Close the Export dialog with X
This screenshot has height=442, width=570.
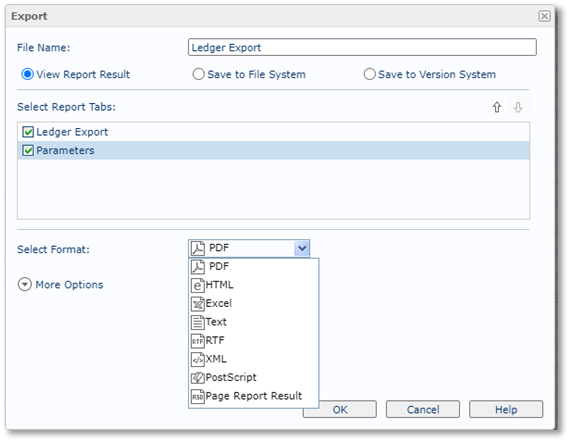pos(544,16)
